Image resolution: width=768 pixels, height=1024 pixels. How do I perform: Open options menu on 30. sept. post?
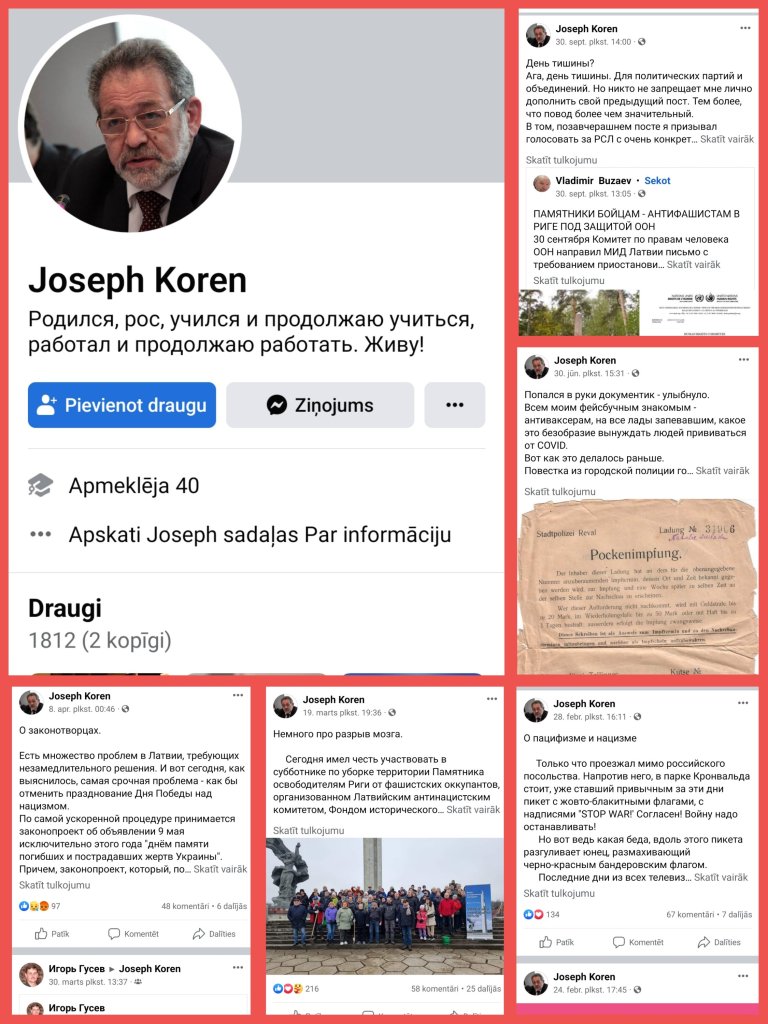click(x=745, y=28)
